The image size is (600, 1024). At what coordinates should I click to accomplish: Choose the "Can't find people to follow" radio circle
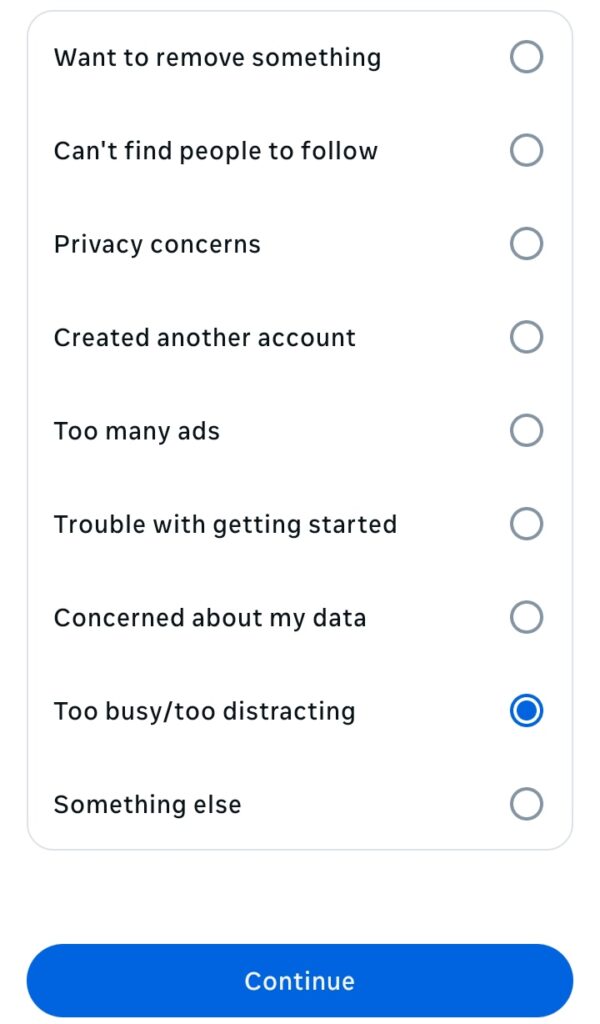tap(526, 151)
